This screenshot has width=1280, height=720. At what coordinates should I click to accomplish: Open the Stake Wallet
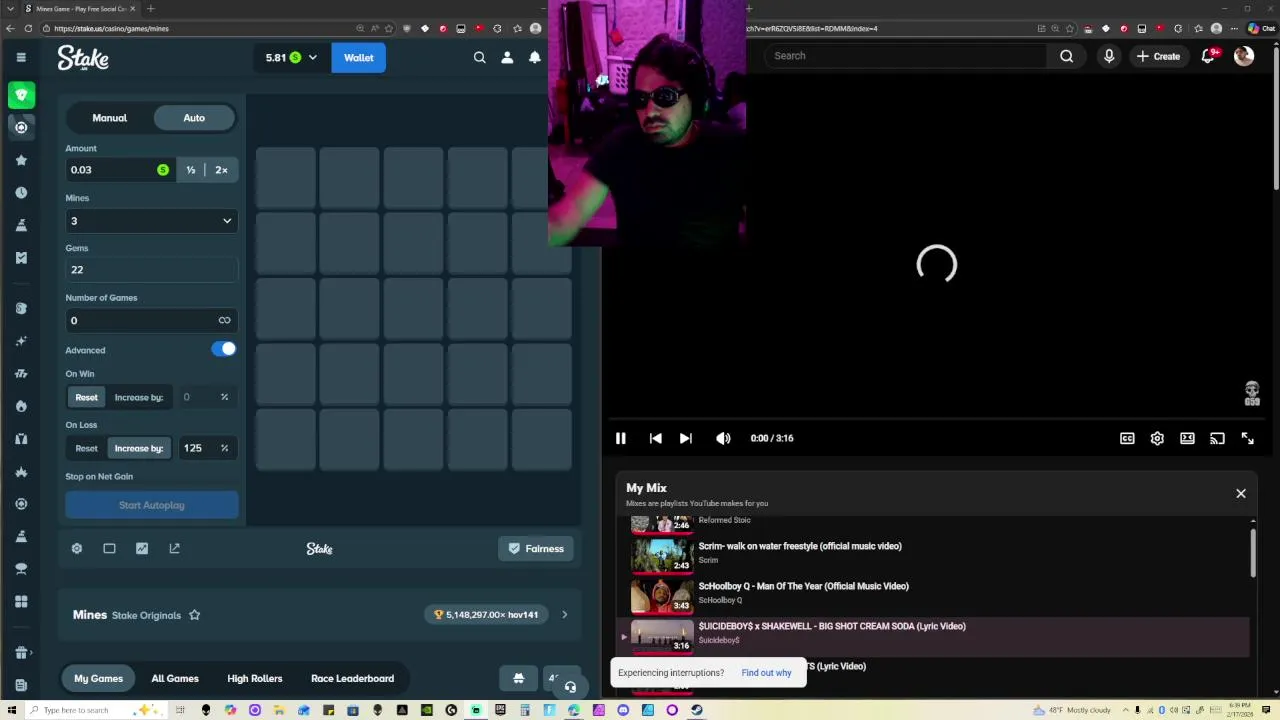(x=359, y=58)
